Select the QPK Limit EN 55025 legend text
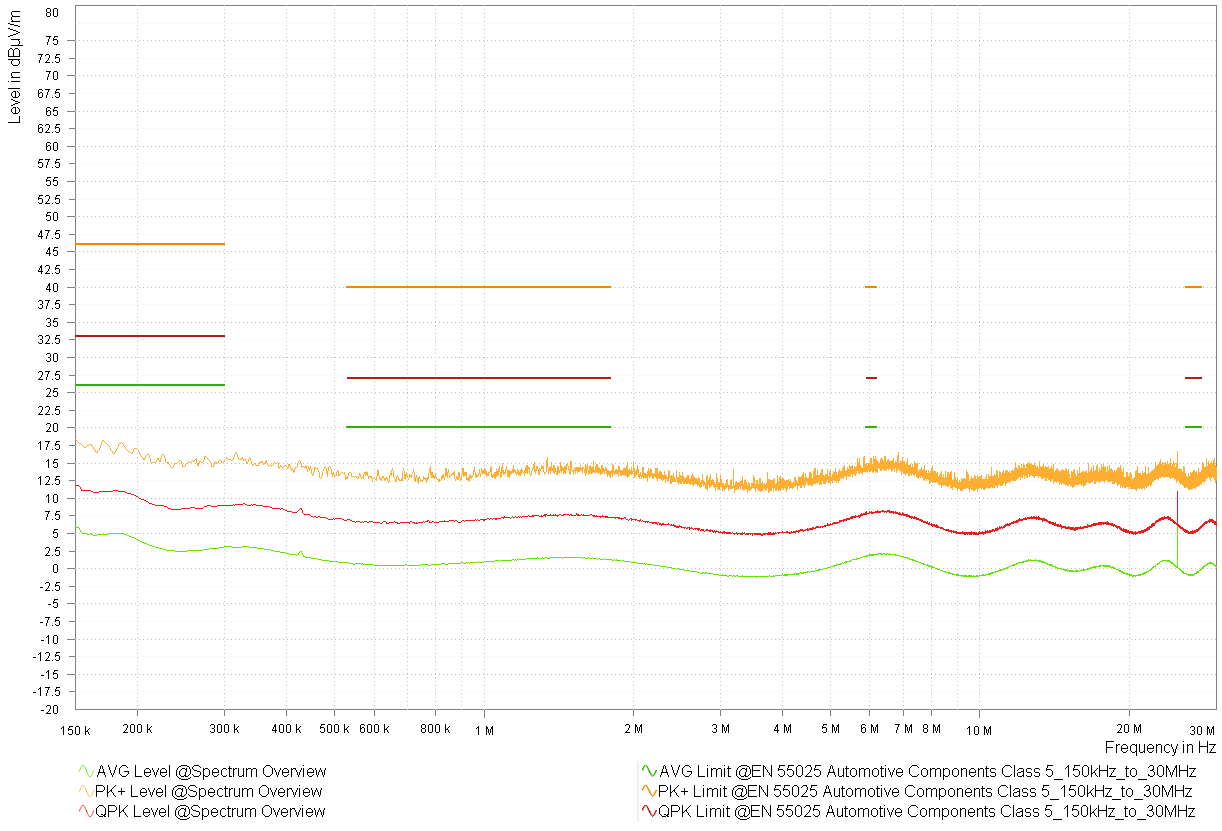 click(927, 812)
